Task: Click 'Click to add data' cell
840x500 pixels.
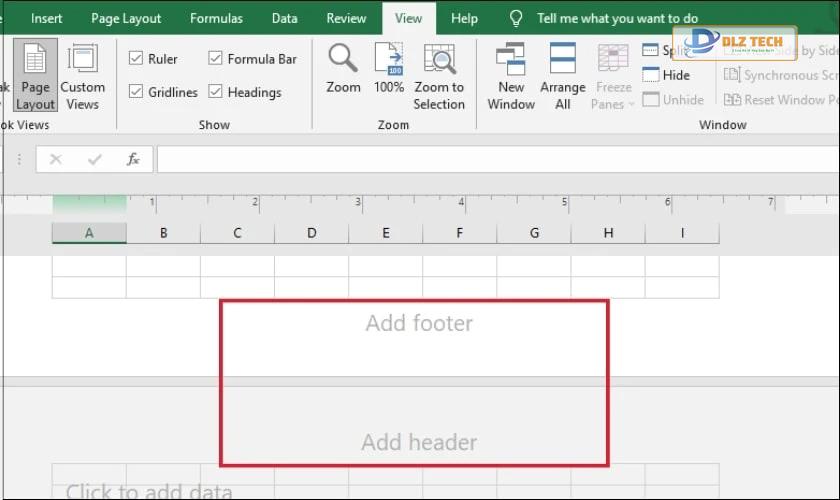Action: coord(149,491)
